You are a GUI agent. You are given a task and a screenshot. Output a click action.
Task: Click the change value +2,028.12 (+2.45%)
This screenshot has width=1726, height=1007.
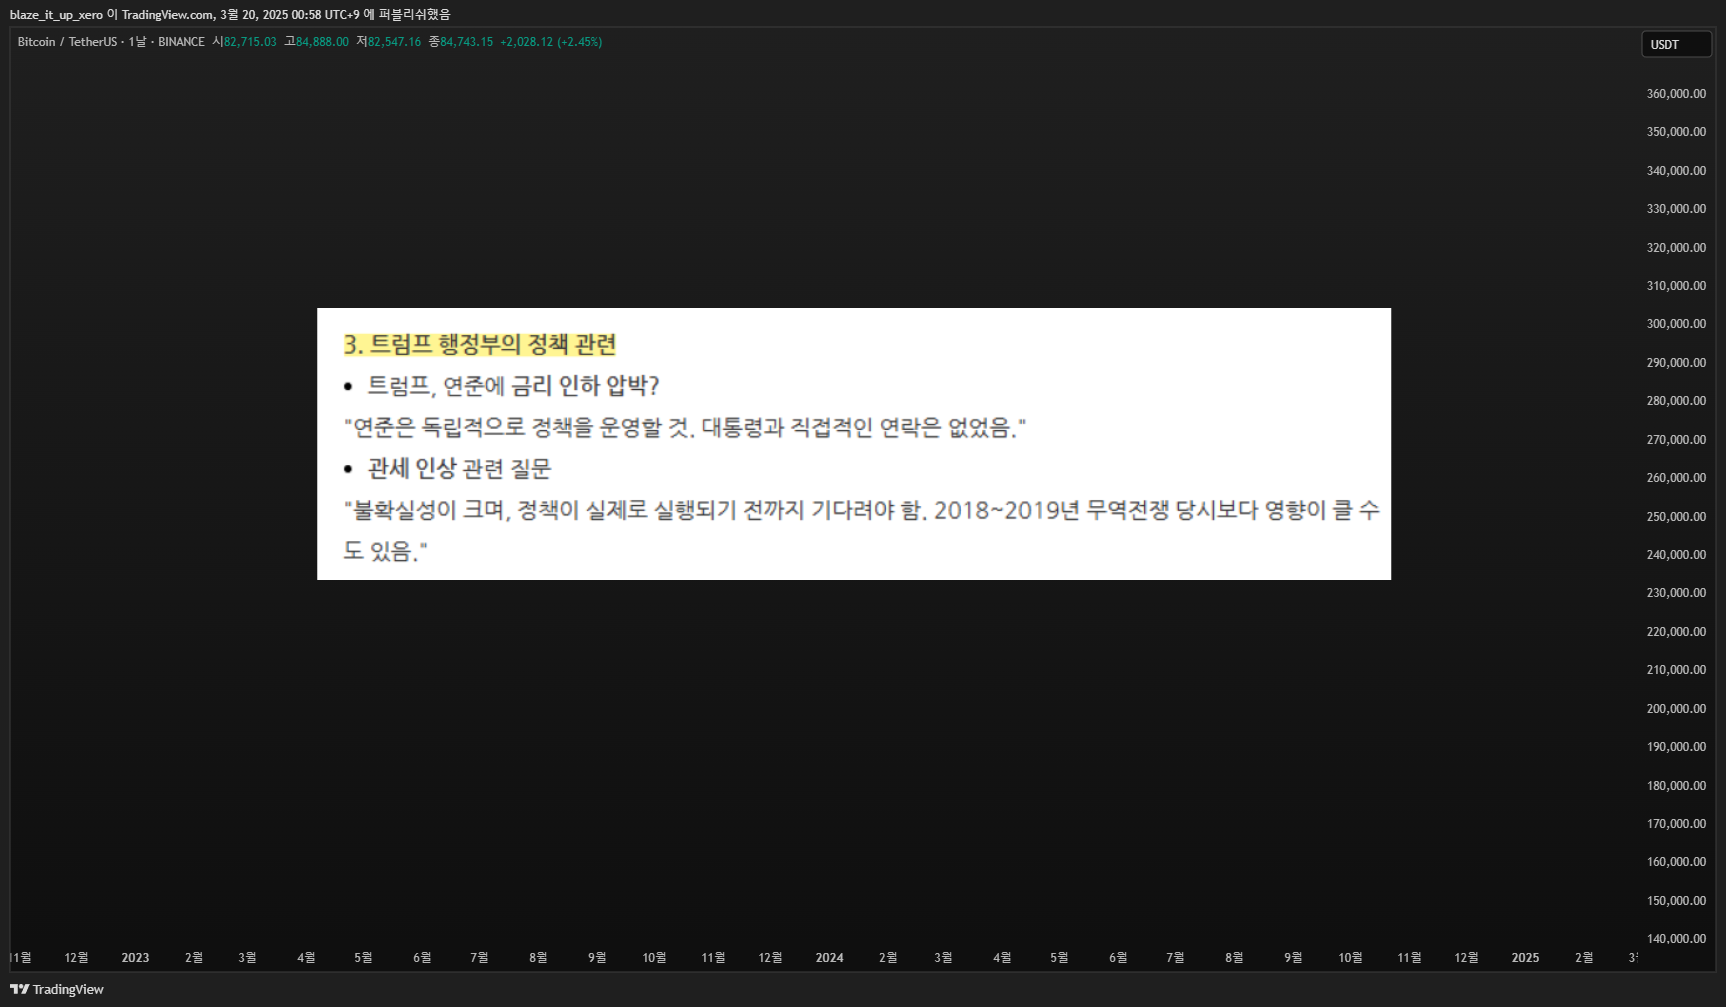551,42
